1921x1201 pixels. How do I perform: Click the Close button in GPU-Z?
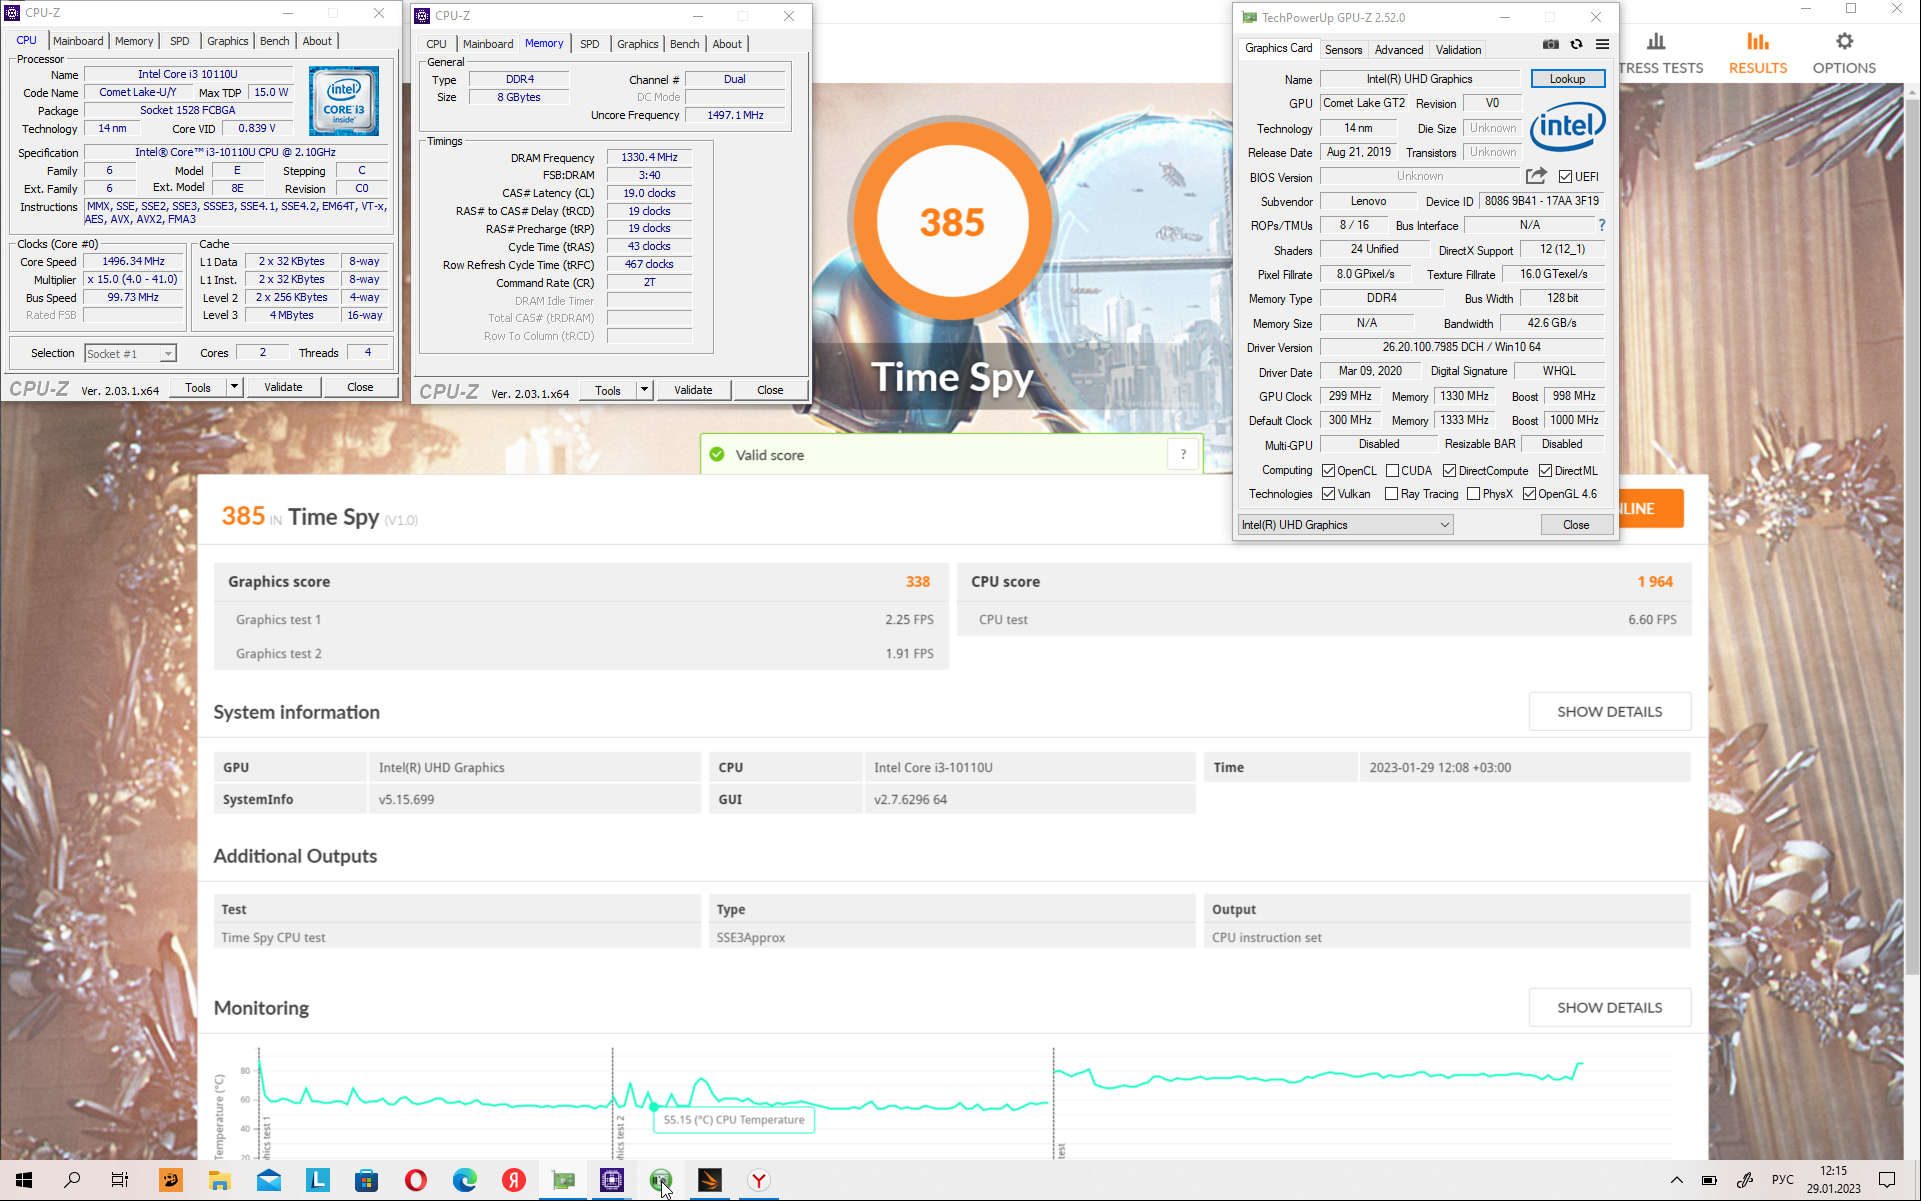click(1576, 525)
